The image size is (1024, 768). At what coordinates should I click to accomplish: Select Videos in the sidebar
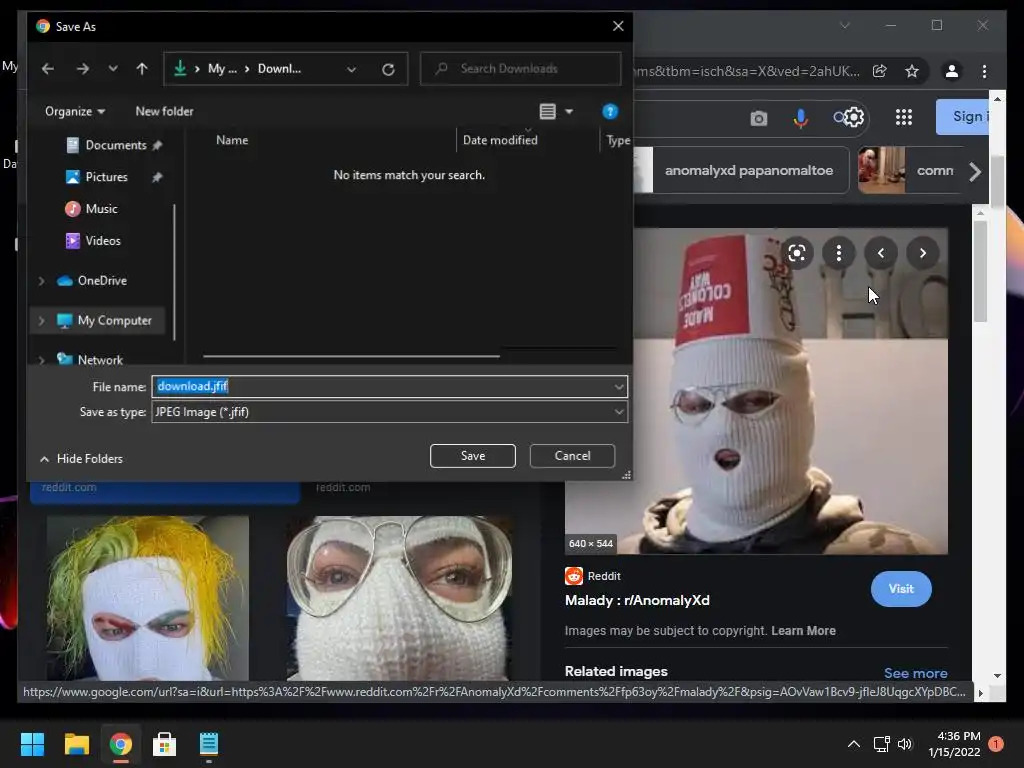pos(103,241)
